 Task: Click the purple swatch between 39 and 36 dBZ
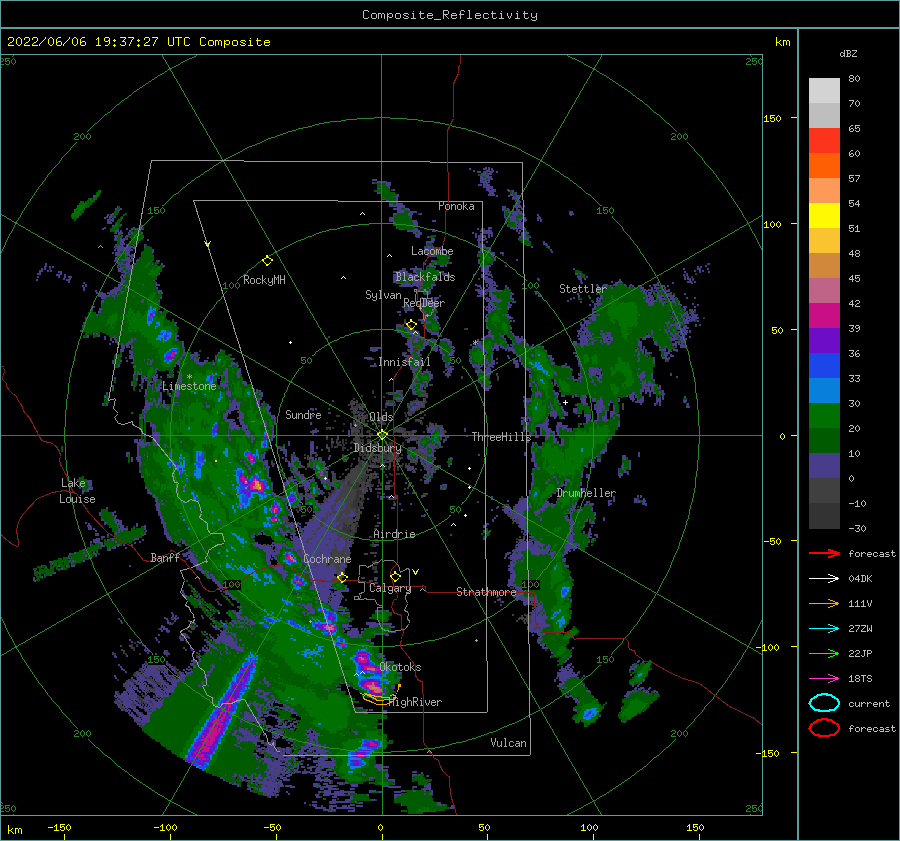pyautogui.click(x=824, y=341)
